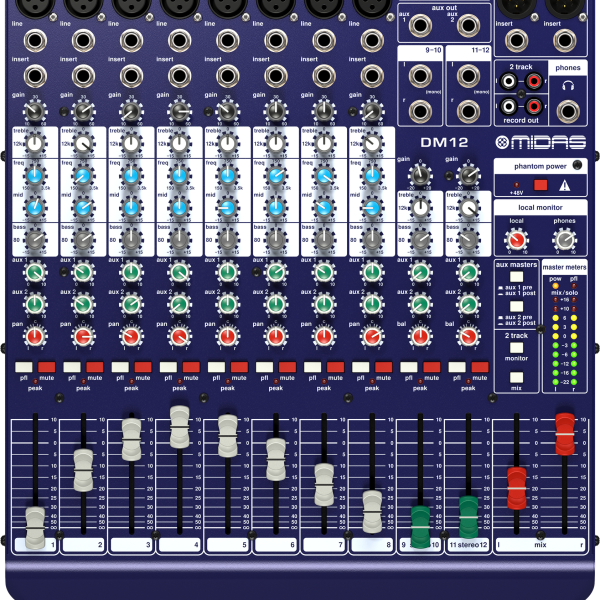Click the phones output jack
The height and width of the screenshot is (600, 600).
[568, 111]
